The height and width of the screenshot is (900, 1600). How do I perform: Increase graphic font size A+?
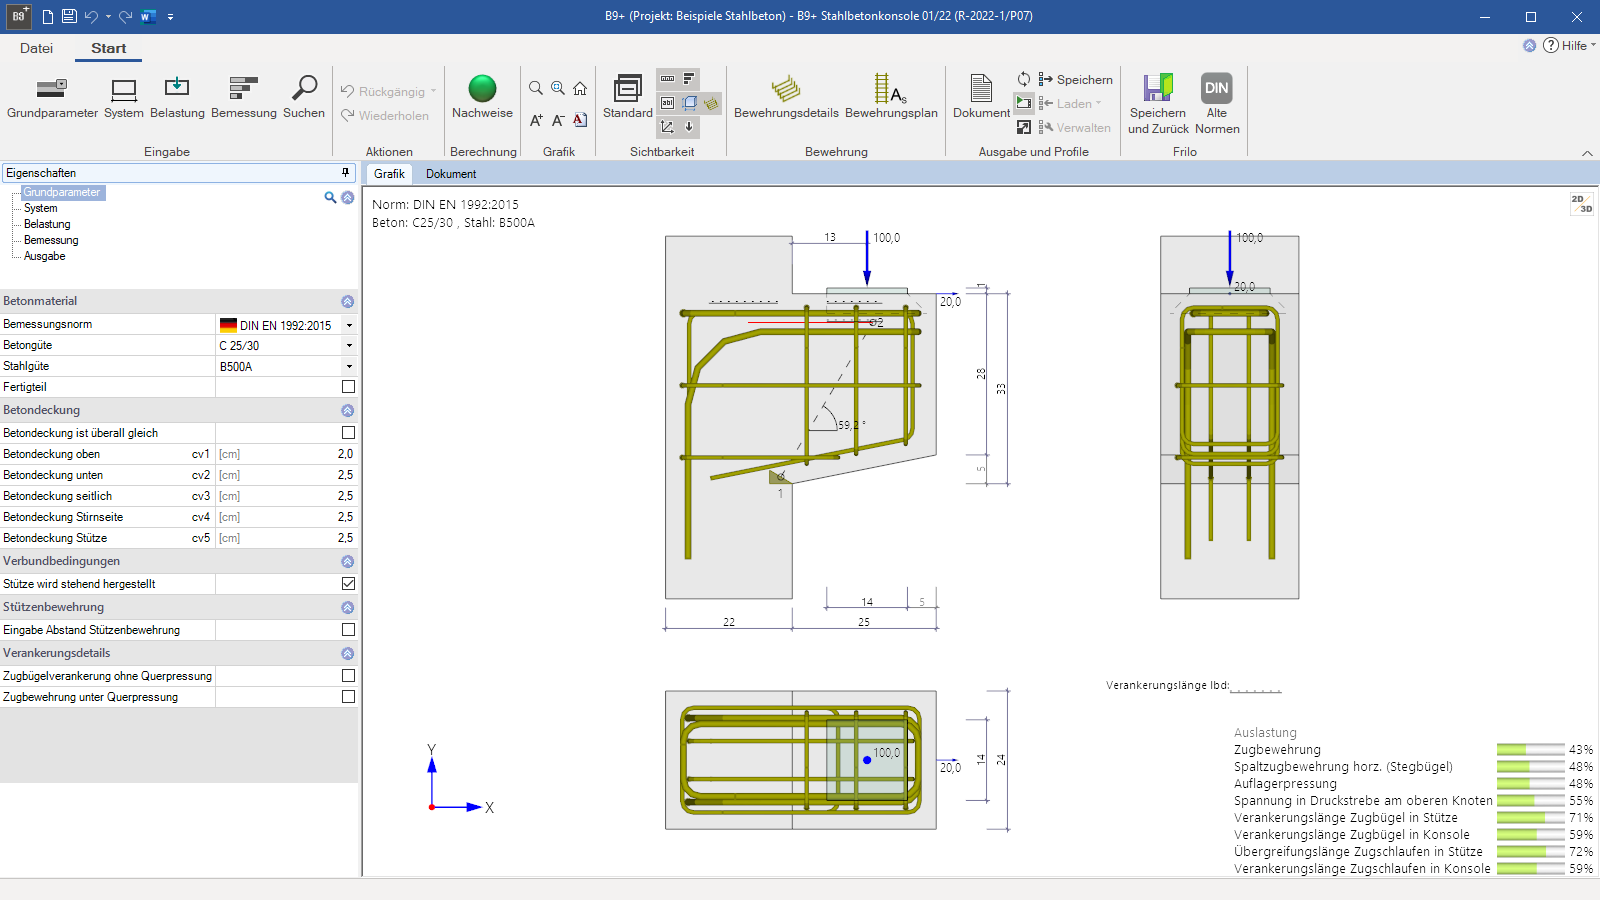(x=536, y=120)
